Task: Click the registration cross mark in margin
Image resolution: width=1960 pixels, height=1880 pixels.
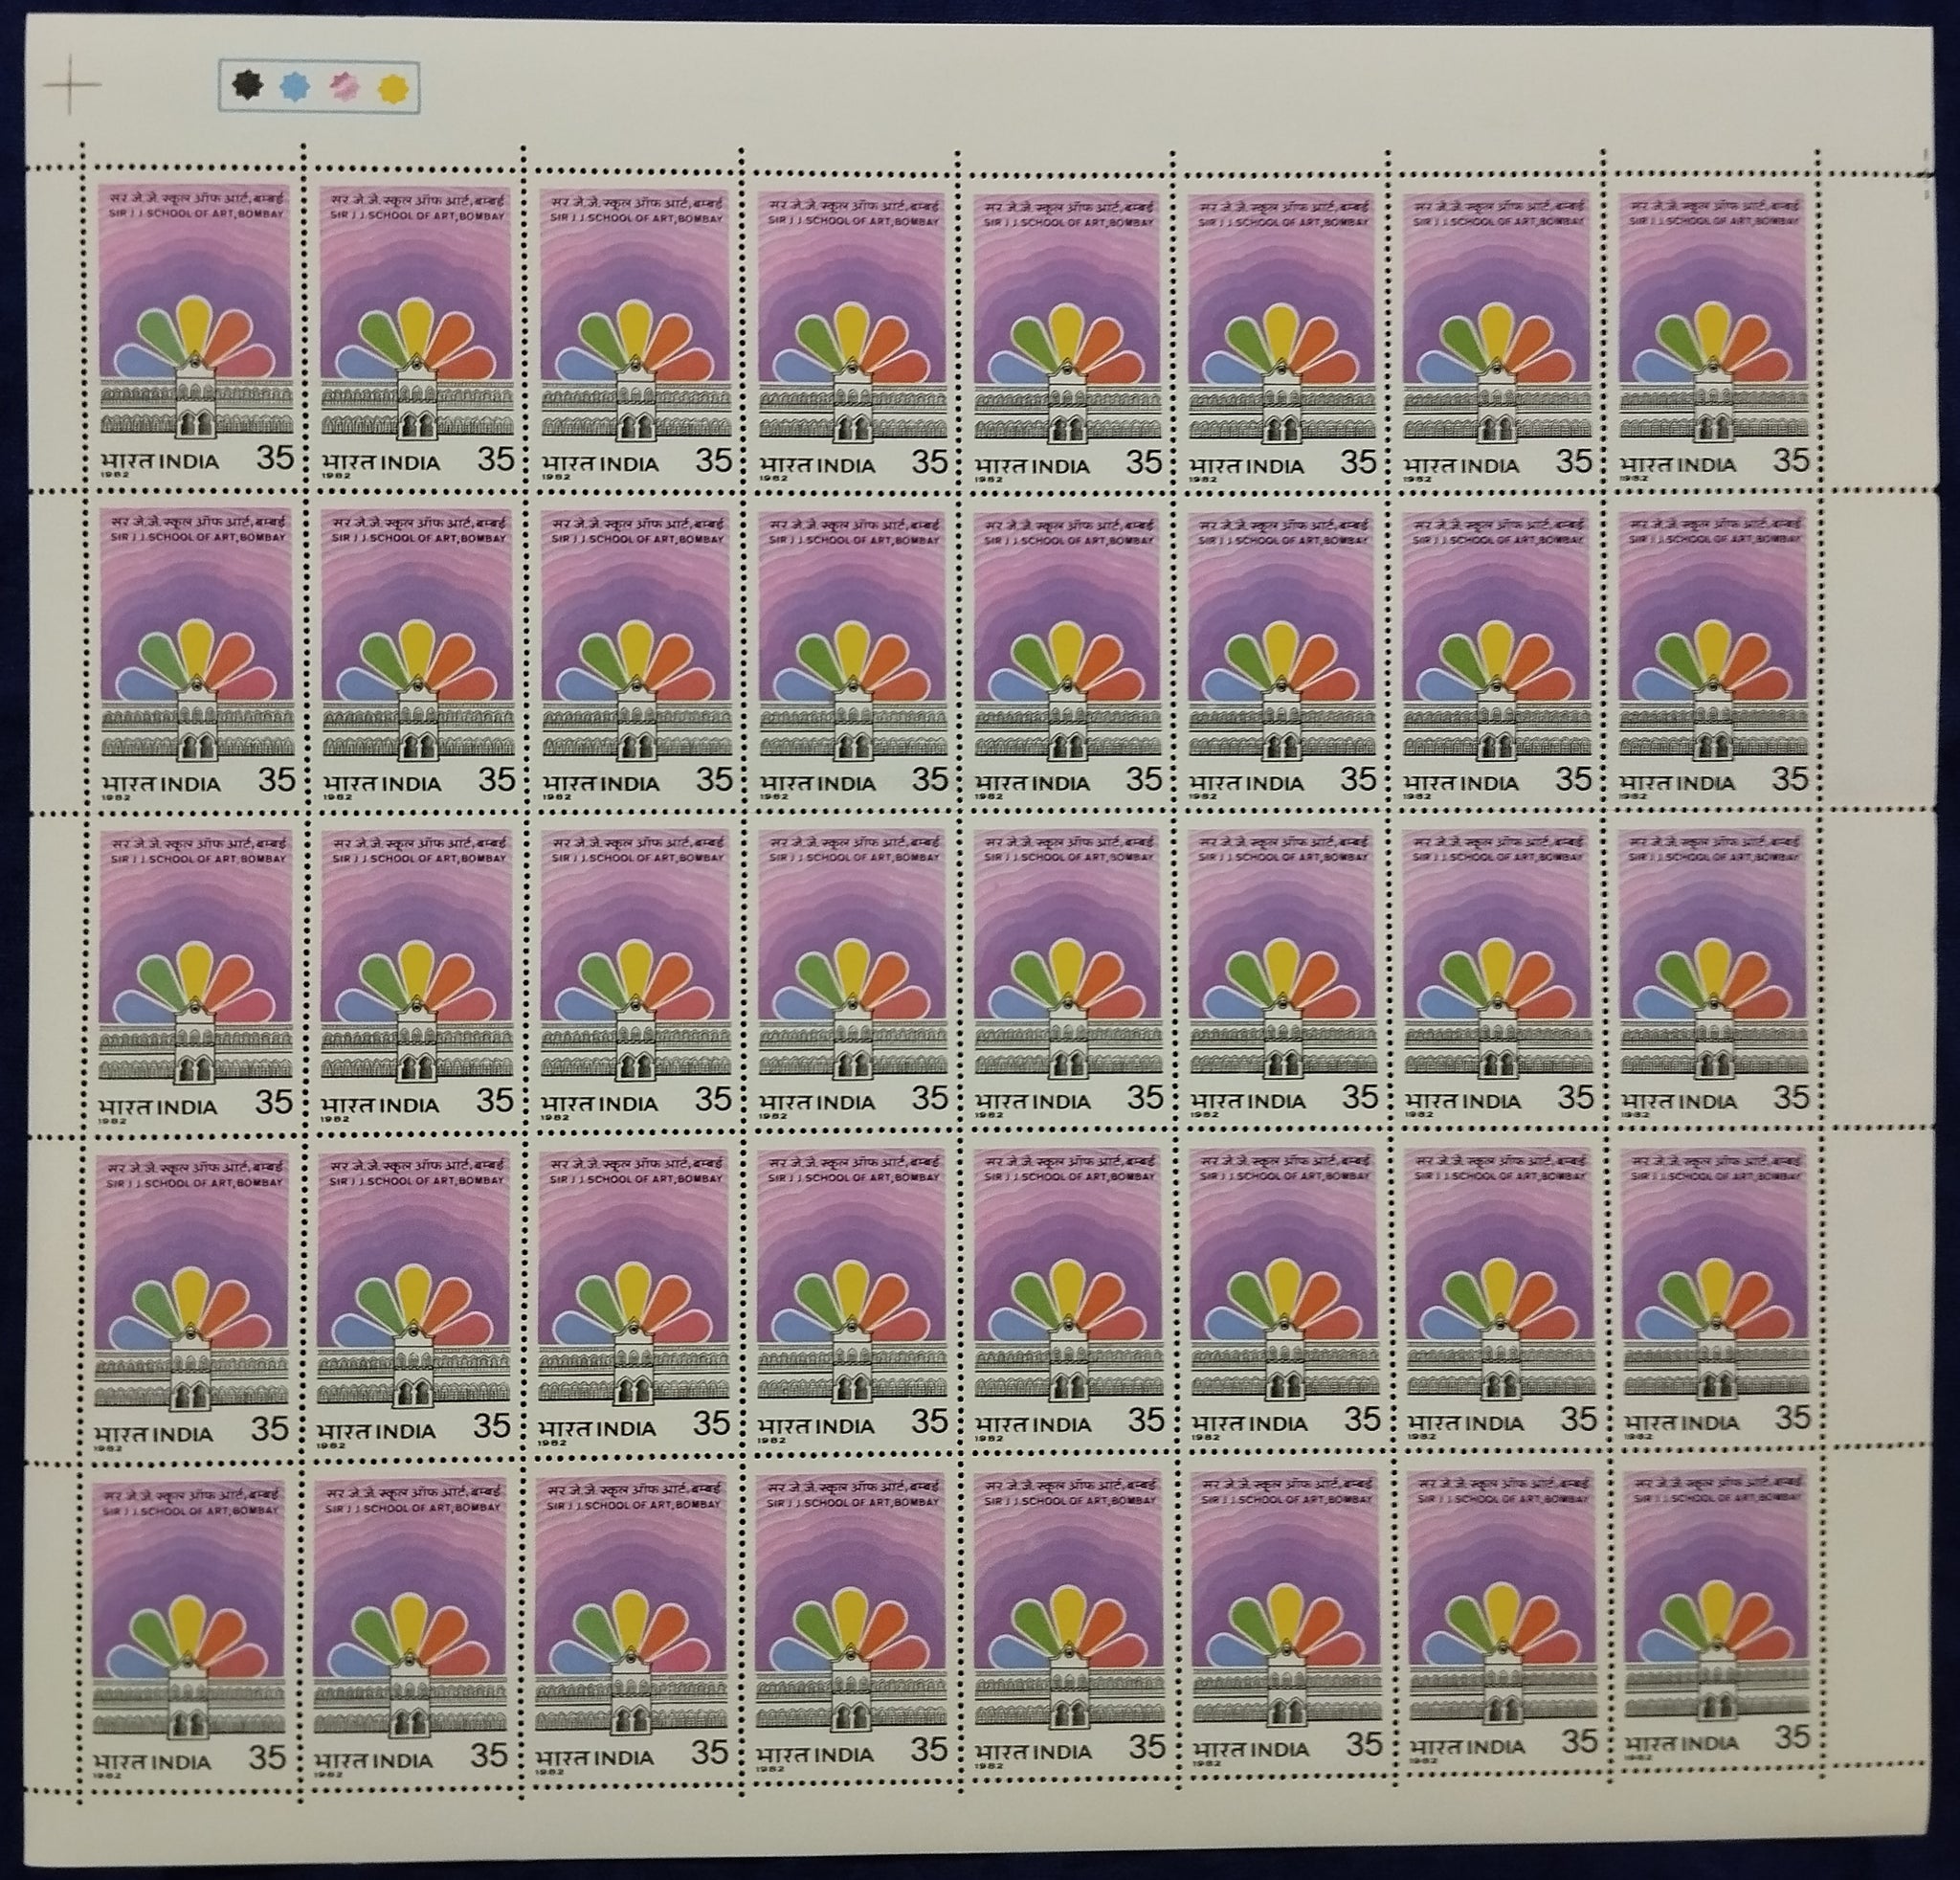Action: coord(71,84)
